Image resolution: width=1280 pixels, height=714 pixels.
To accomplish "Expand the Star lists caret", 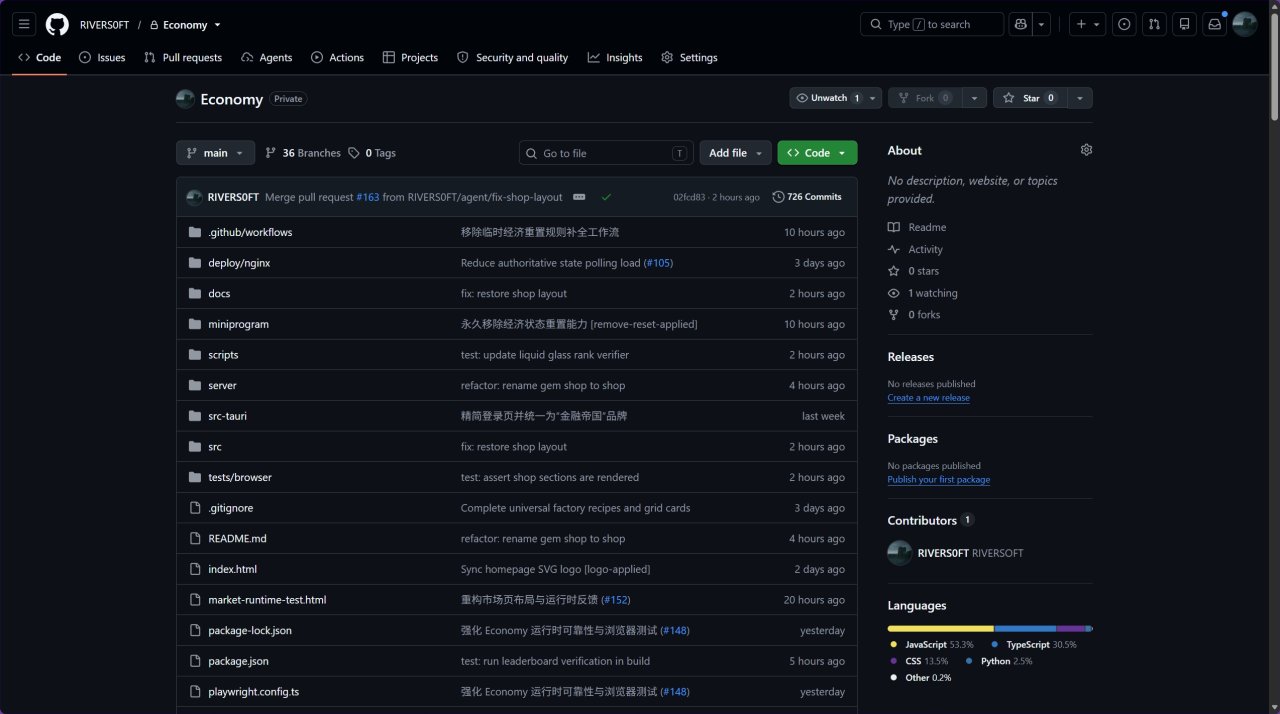I will (1080, 98).
